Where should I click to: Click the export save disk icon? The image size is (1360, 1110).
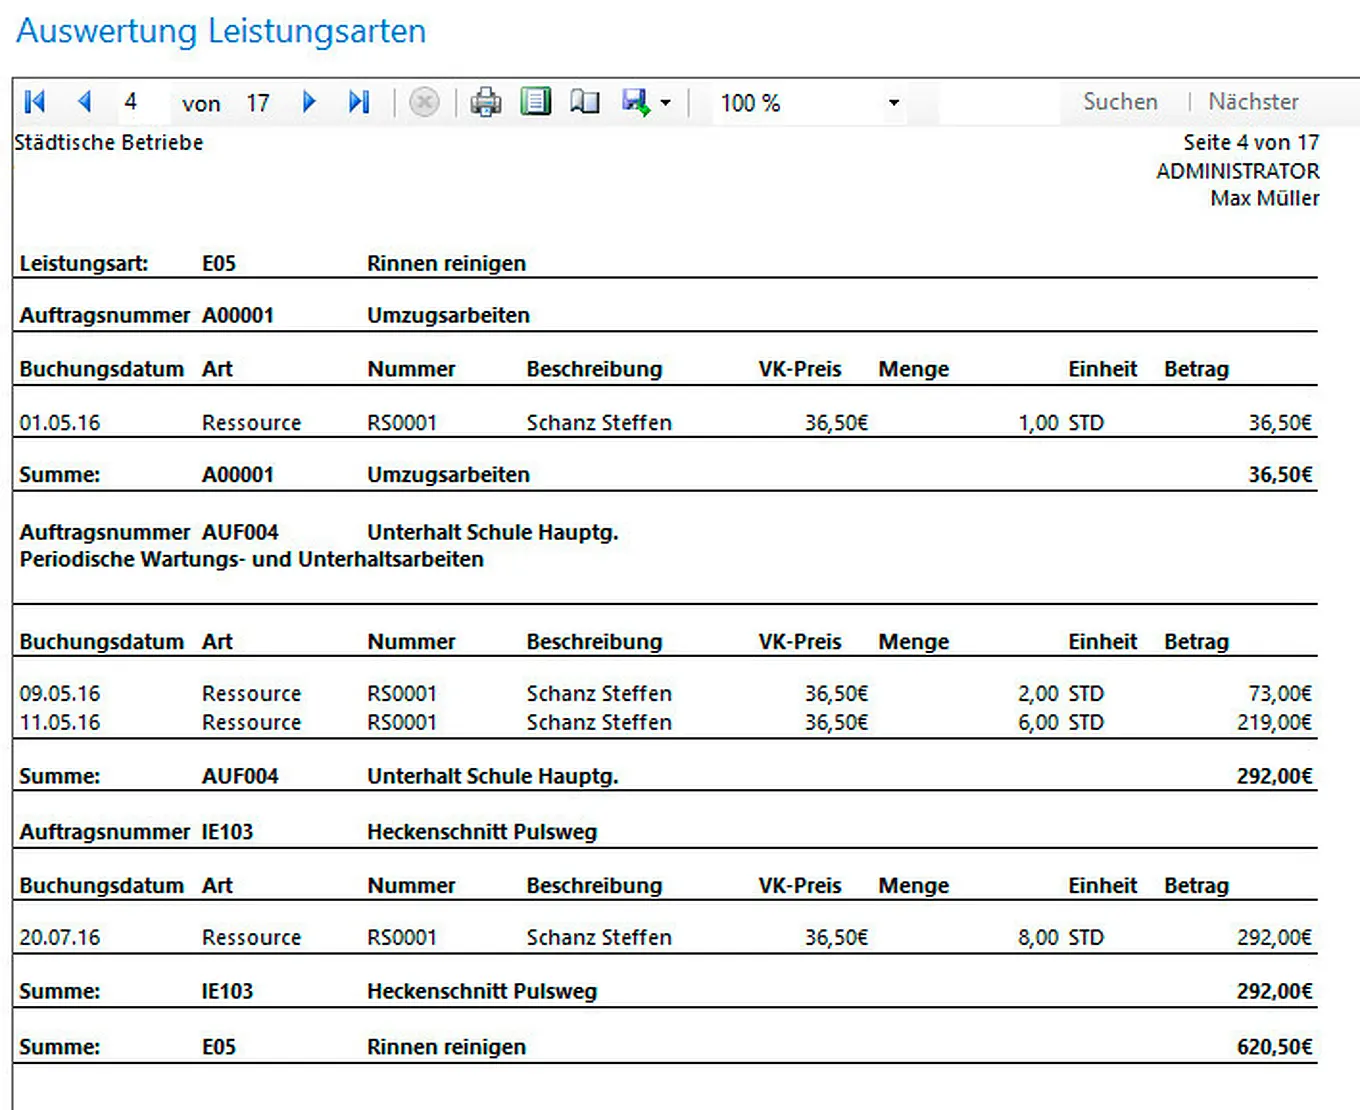[x=635, y=102]
